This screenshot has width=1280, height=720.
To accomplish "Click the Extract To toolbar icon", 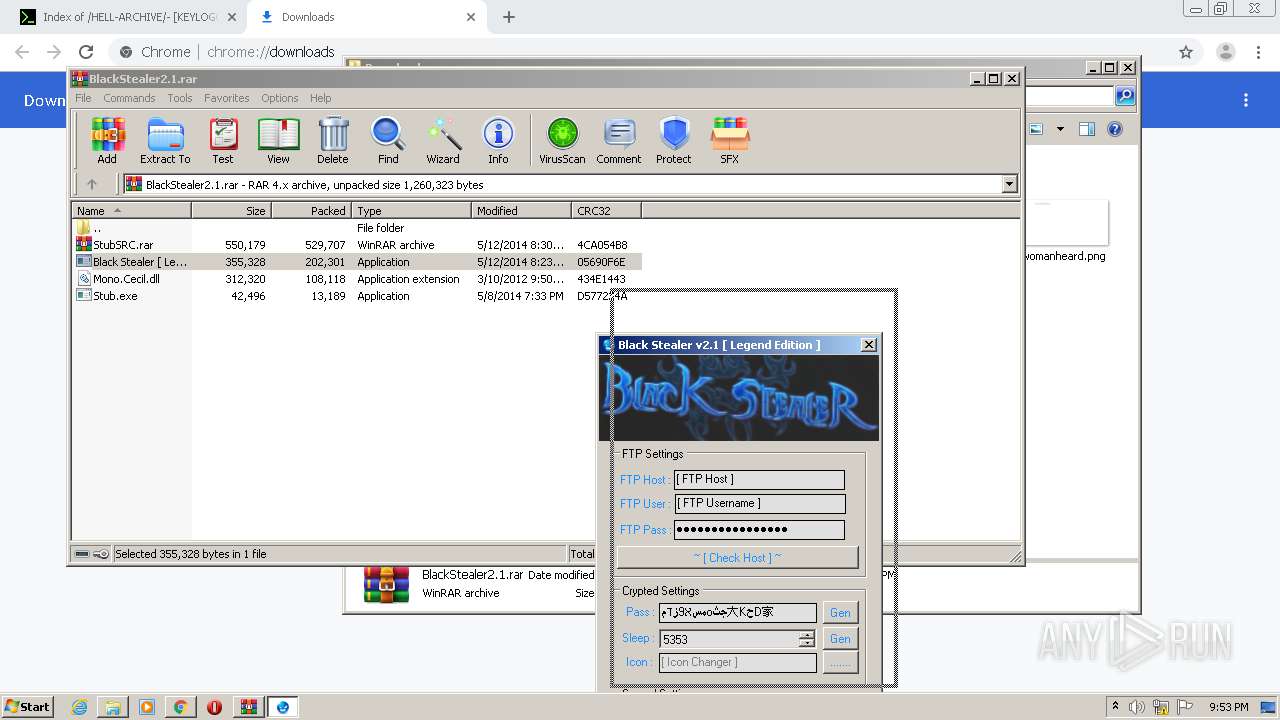I will [x=165, y=141].
